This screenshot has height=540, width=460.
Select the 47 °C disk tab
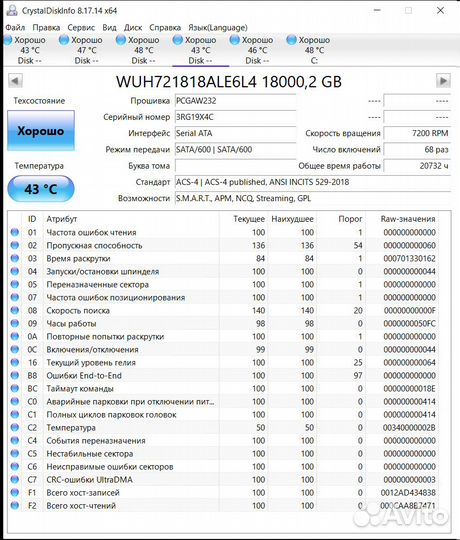[86, 50]
